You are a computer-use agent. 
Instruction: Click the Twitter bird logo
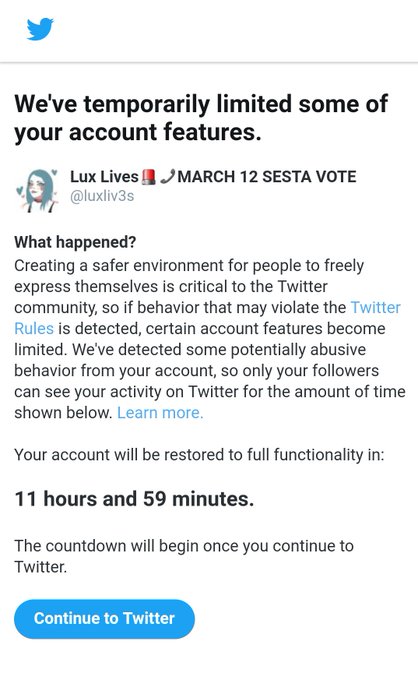40,29
